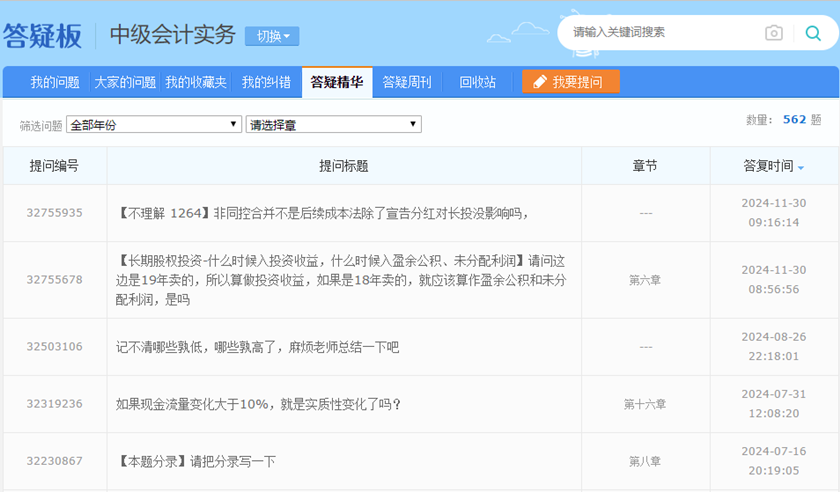Open the 回收站 tab
Screen dimensions: 840x492
(477, 82)
